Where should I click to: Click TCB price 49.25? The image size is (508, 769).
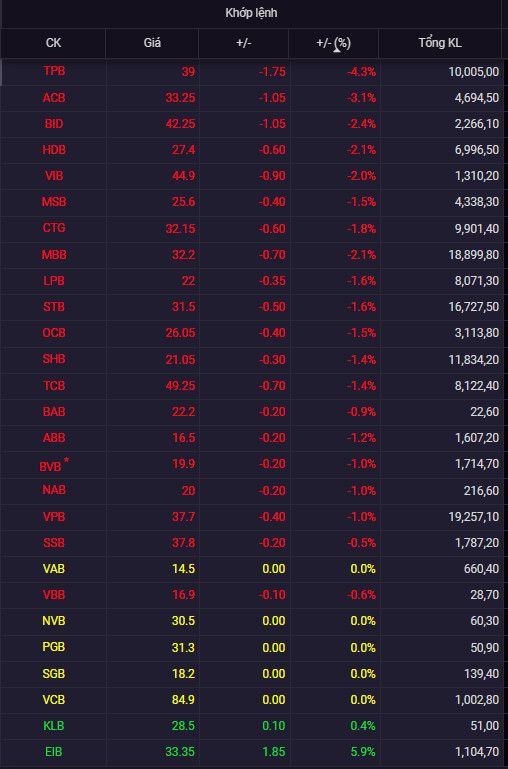[x=180, y=386]
